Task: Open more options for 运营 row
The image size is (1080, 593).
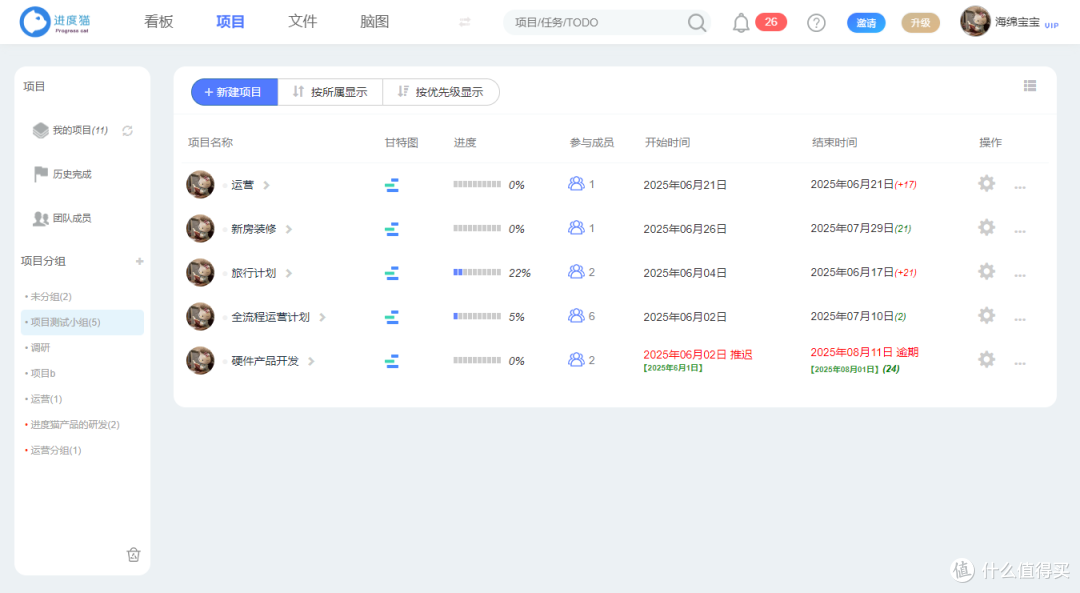Action: click(1020, 187)
